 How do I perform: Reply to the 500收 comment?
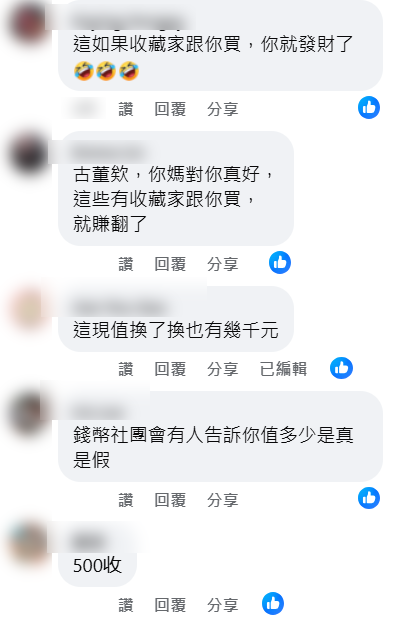coord(170,605)
